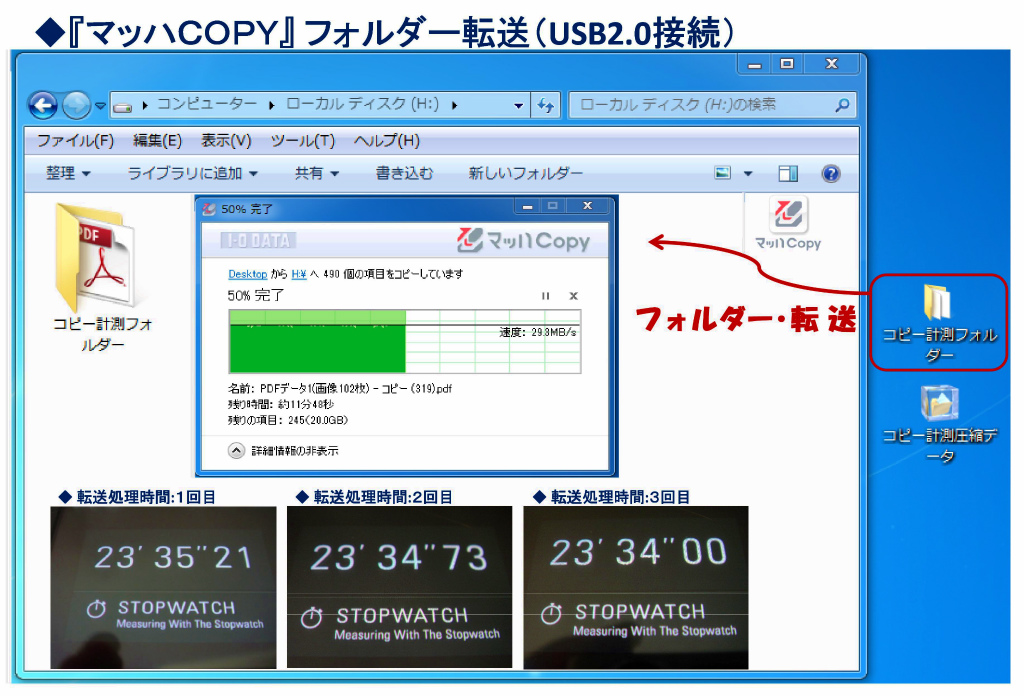Click the 1回目 stopwatch photo 23'35"21
1024x696 pixels.
tap(163, 587)
